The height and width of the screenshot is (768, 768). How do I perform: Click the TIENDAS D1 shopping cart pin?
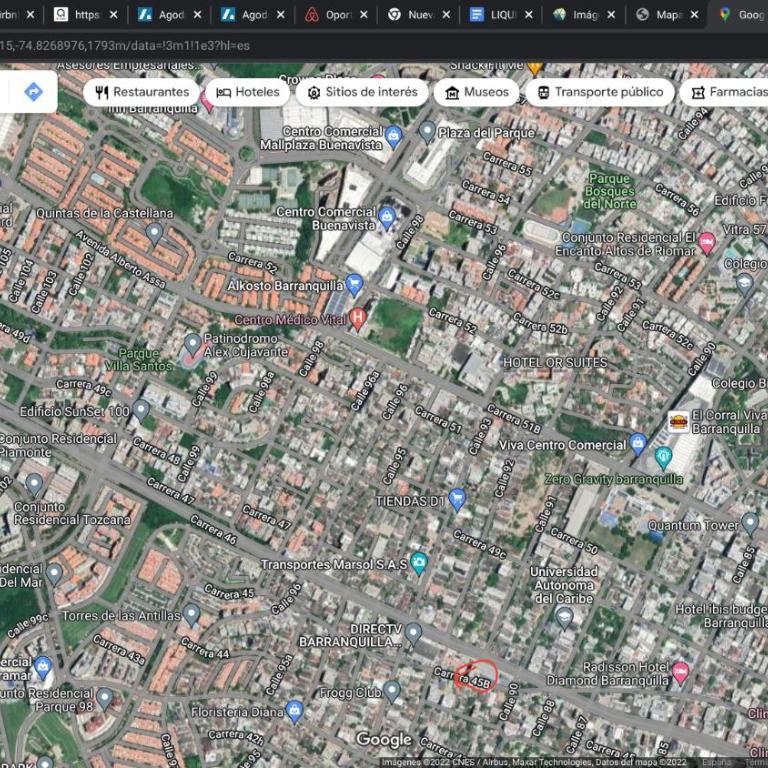pyautogui.click(x=457, y=498)
